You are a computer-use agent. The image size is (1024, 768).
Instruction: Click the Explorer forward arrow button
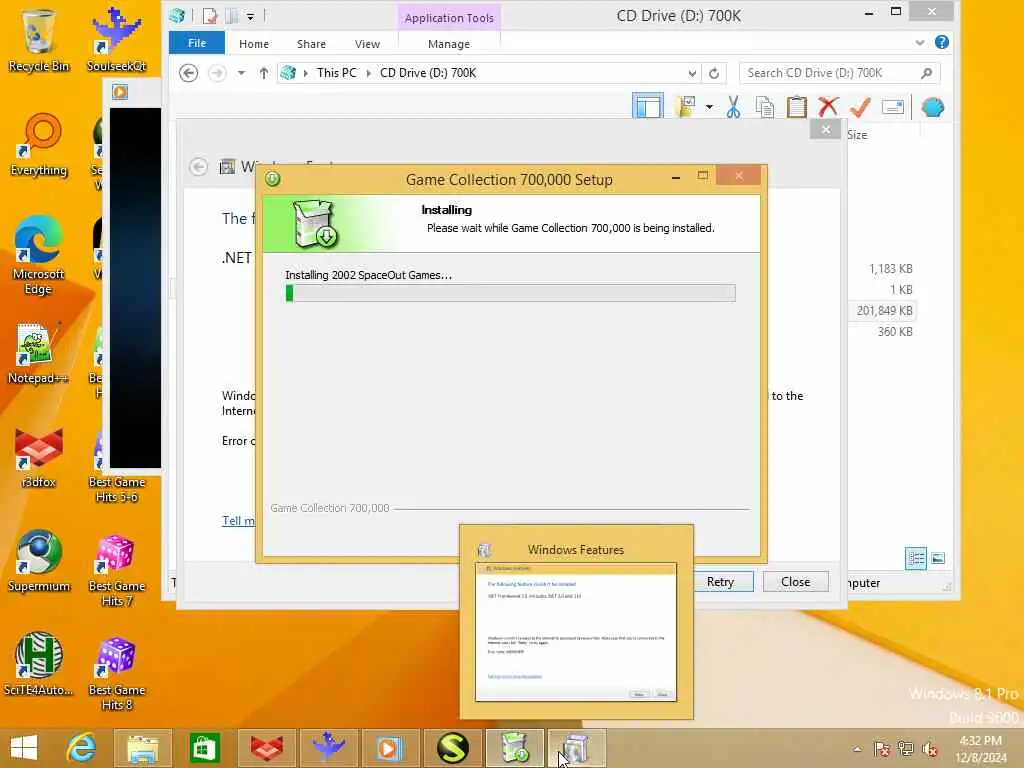pyautogui.click(x=217, y=72)
